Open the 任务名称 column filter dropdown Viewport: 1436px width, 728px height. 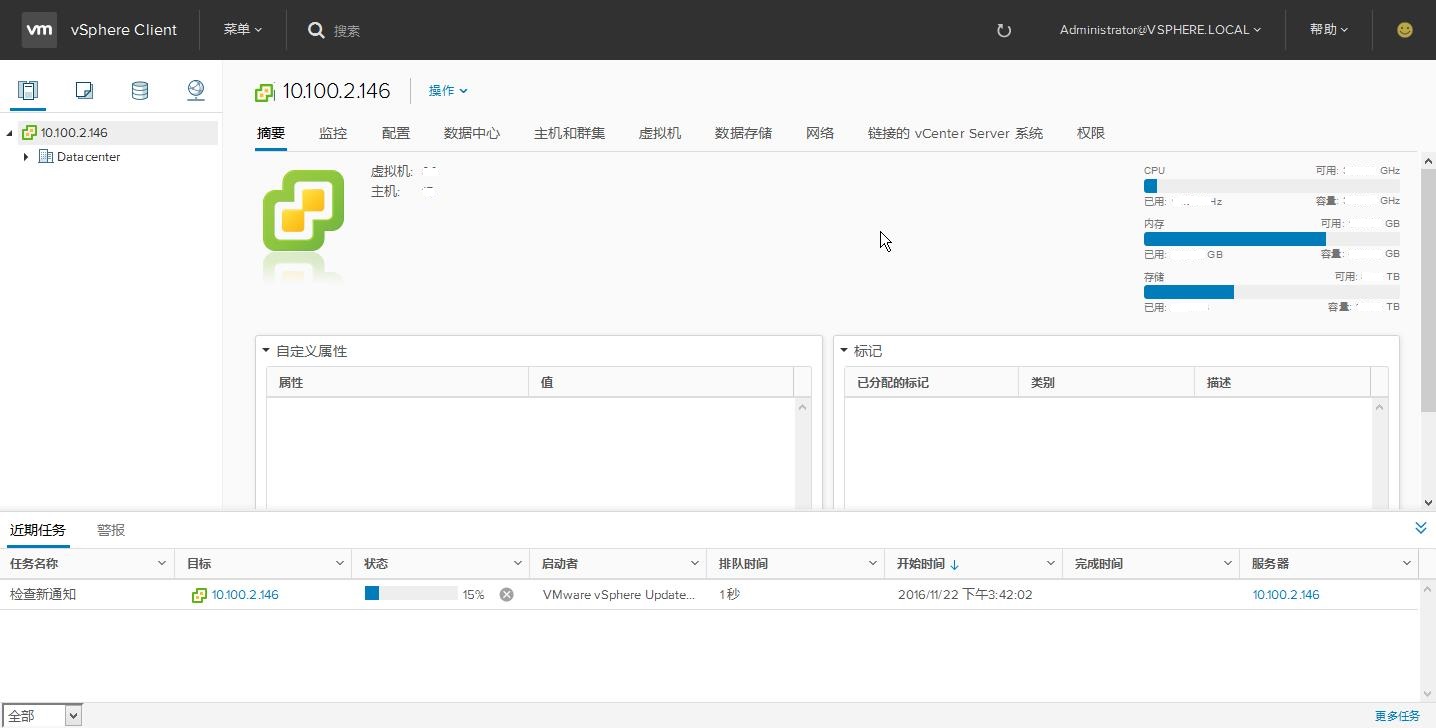click(x=162, y=564)
